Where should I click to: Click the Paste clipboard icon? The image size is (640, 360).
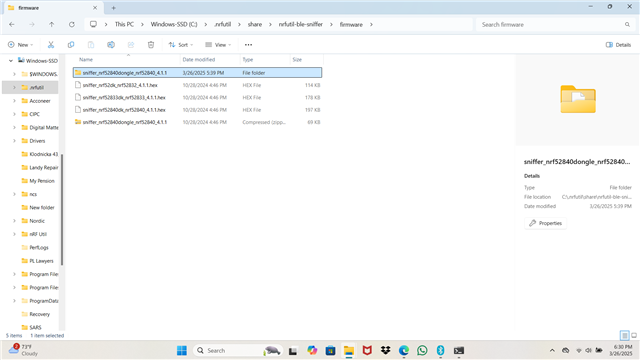tap(91, 45)
